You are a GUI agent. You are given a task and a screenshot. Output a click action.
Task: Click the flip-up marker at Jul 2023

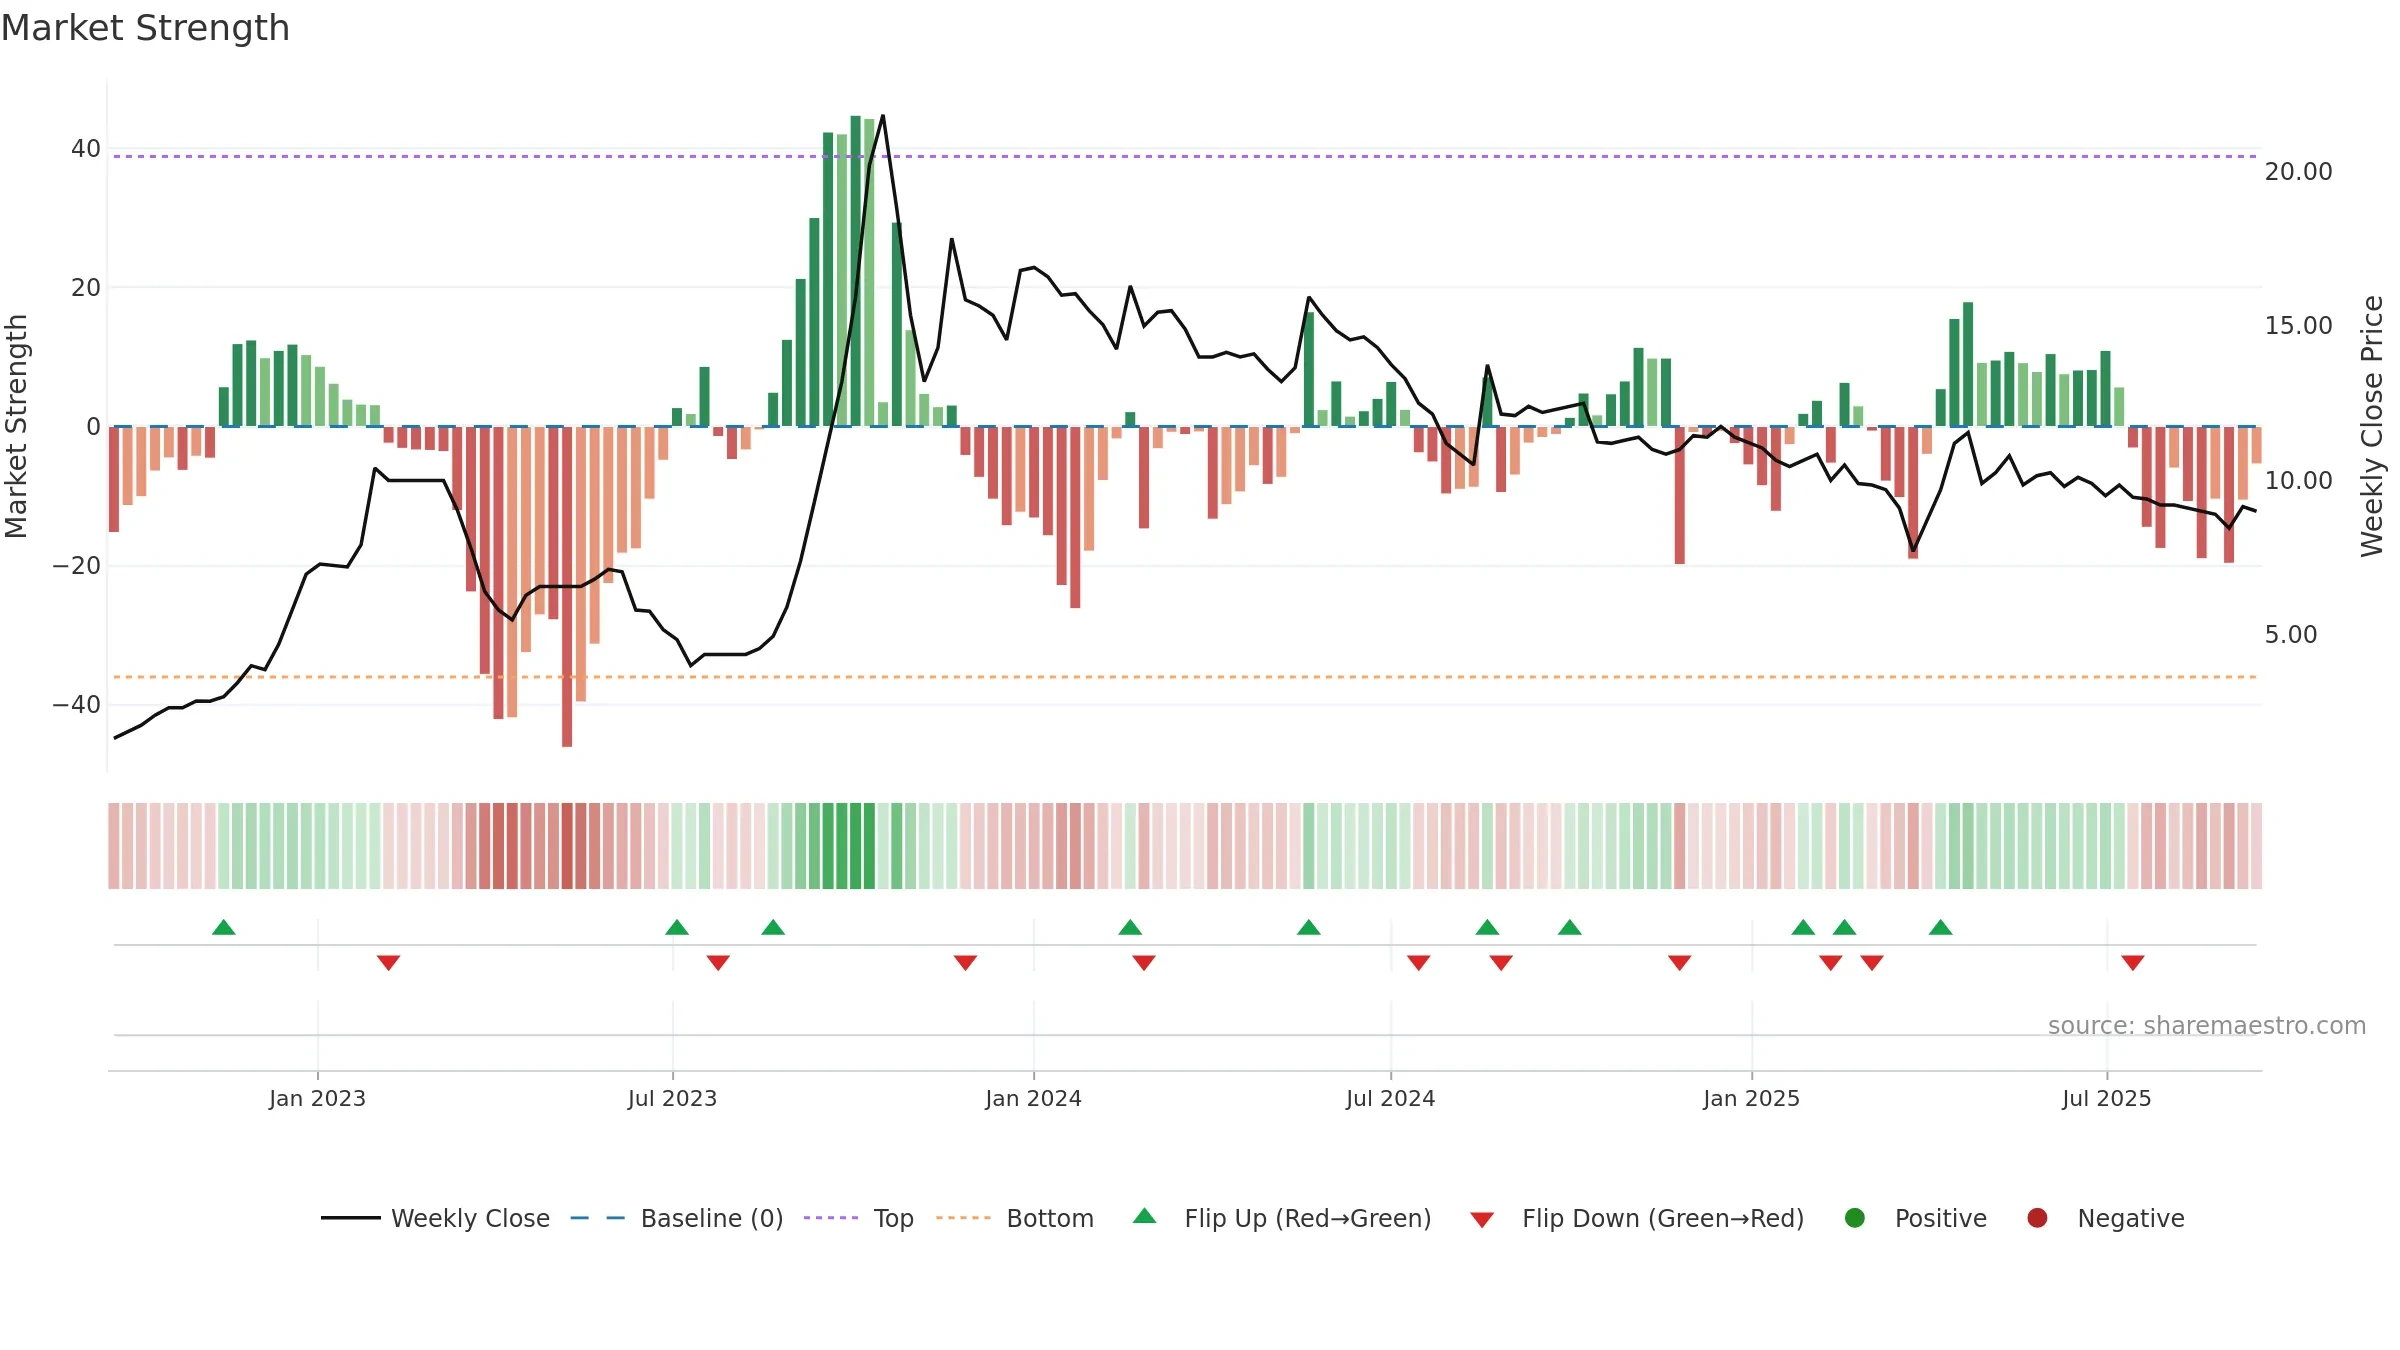[677, 927]
